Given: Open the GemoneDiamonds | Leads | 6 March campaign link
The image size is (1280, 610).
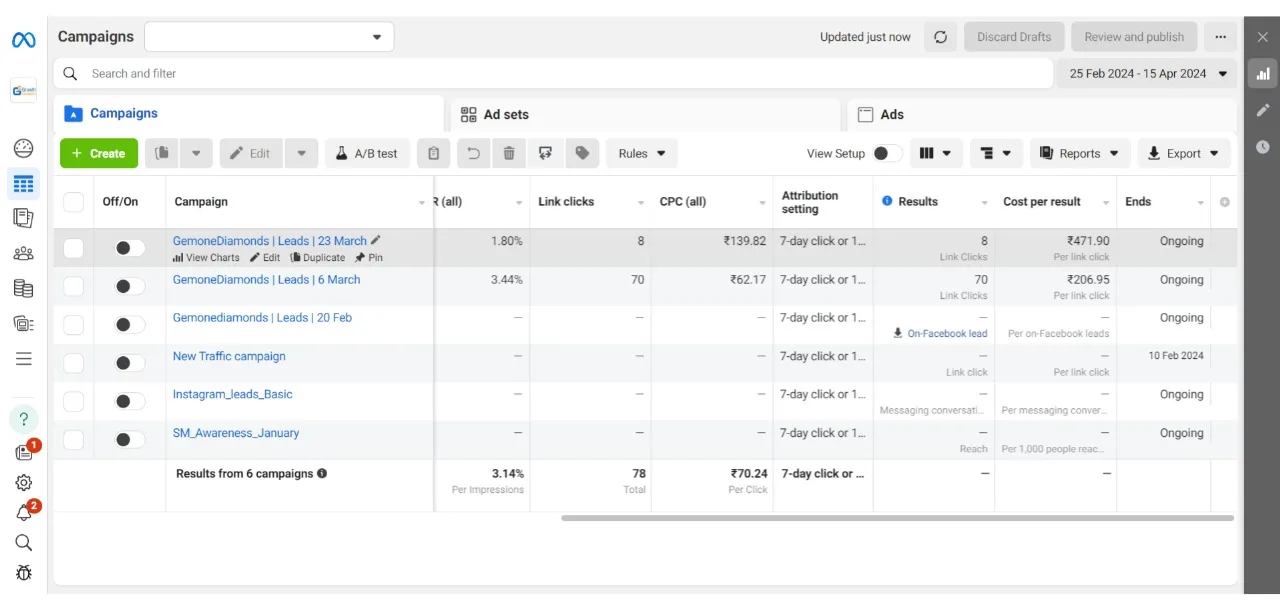Looking at the screenshot, I should coord(266,280).
